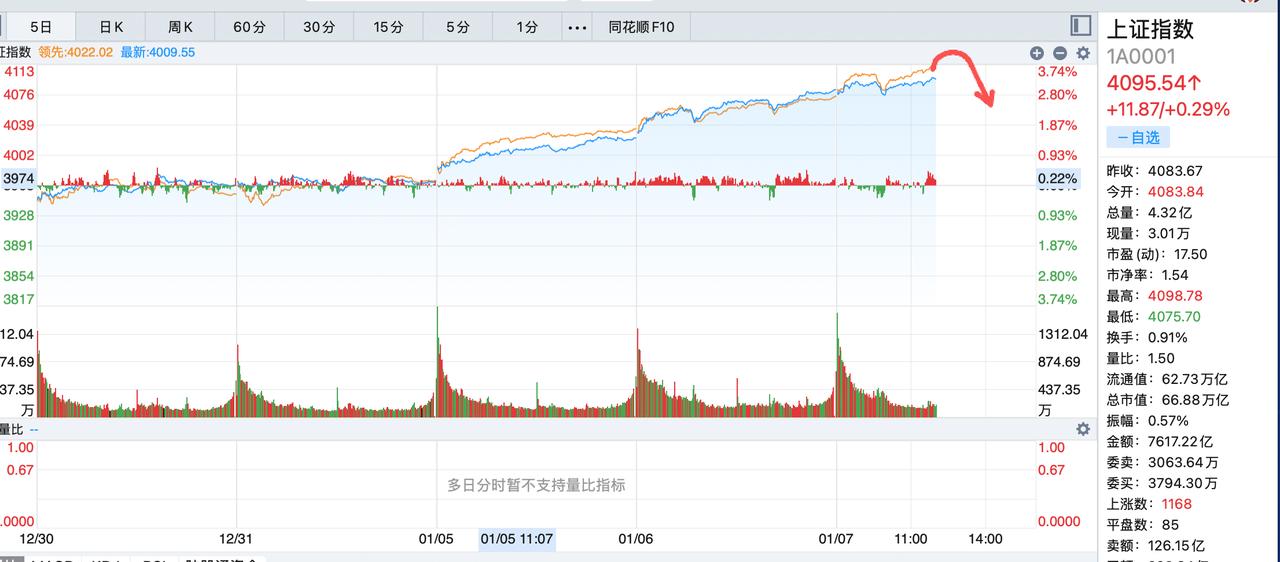Image resolution: width=1280 pixels, height=562 pixels.
Task: Select the 15分 interval tab
Action: point(387,27)
